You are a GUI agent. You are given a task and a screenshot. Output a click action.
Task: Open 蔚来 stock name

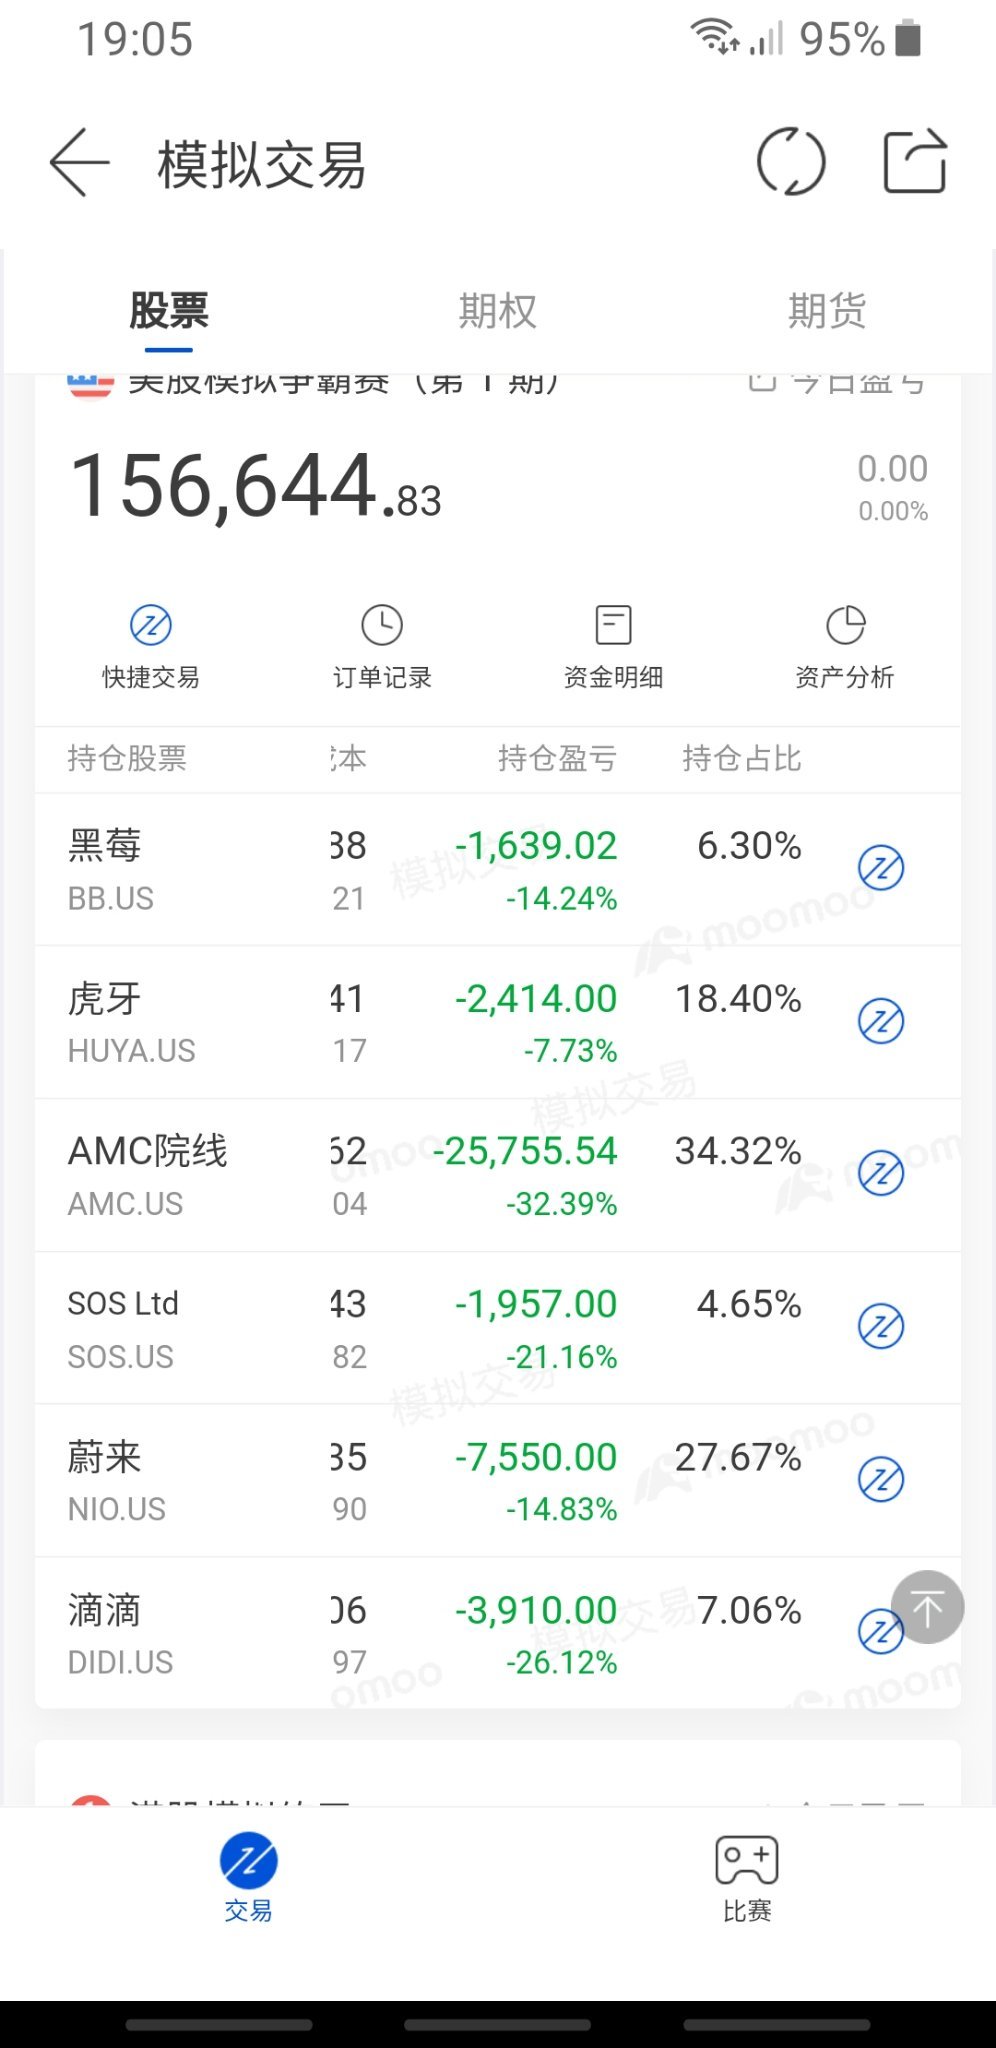pyautogui.click(x=104, y=1457)
